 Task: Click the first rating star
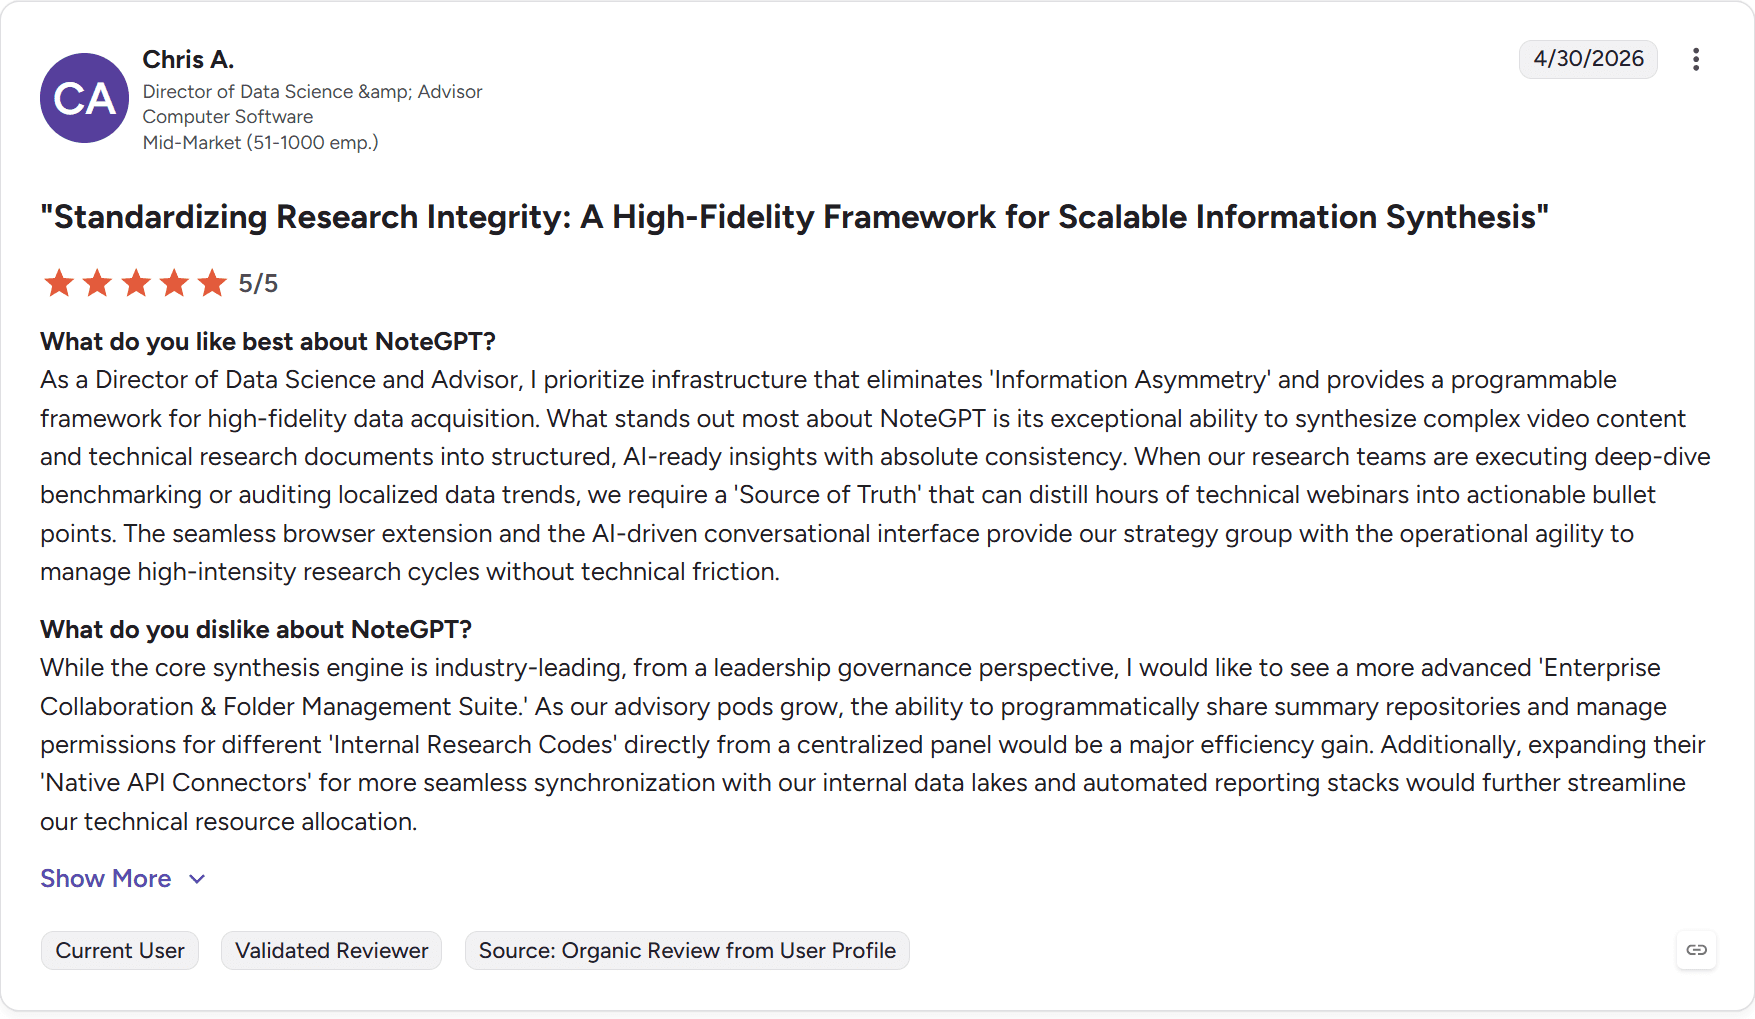click(59, 283)
